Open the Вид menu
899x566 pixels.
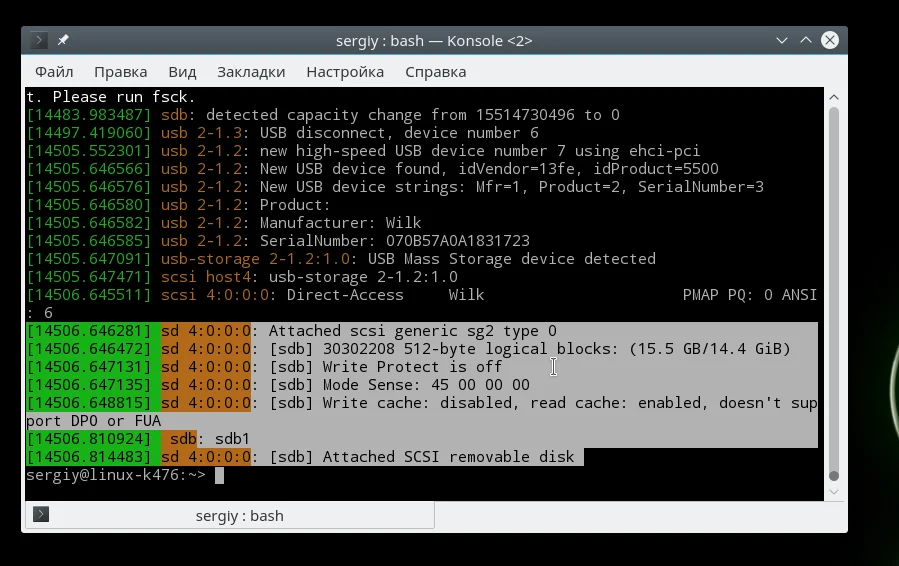pyautogui.click(x=182, y=72)
